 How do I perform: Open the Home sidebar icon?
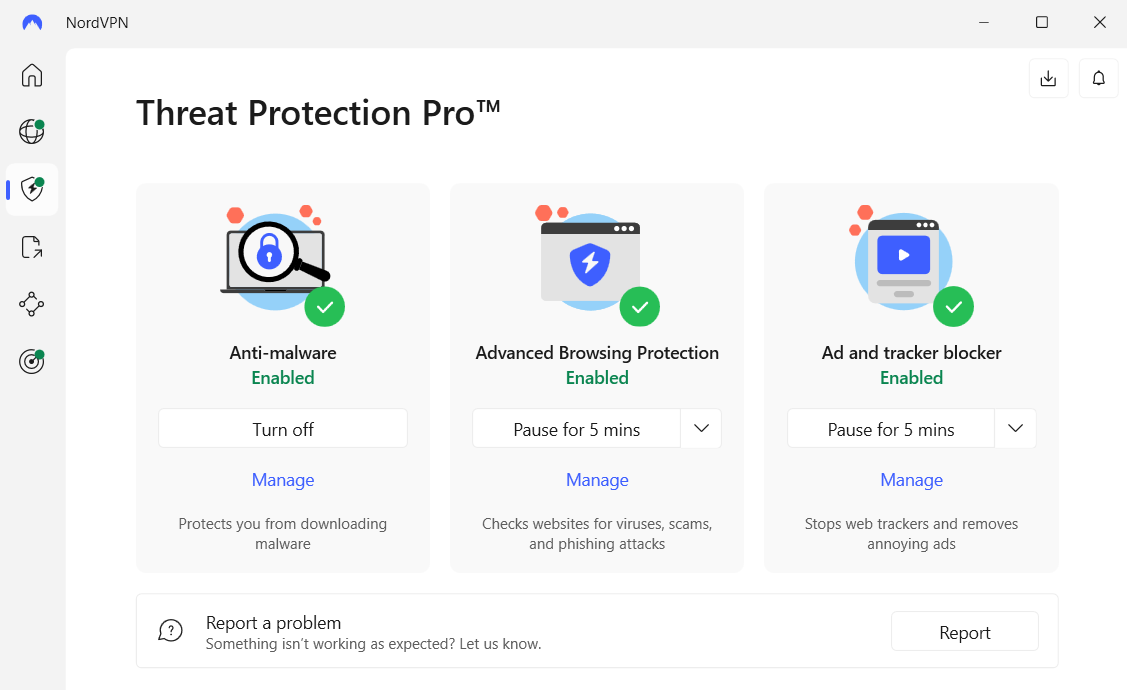click(x=32, y=75)
